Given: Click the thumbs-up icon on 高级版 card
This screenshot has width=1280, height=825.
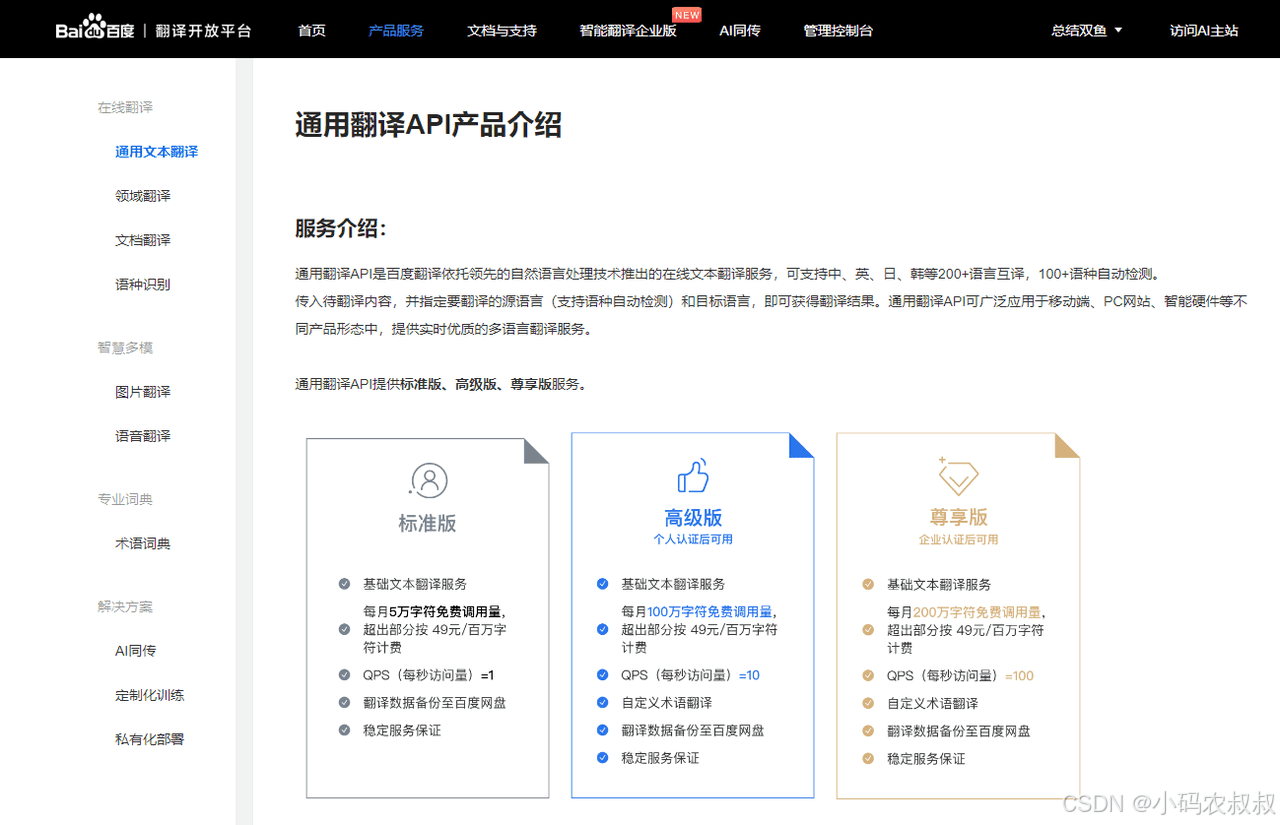Looking at the screenshot, I should click(x=693, y=476).
